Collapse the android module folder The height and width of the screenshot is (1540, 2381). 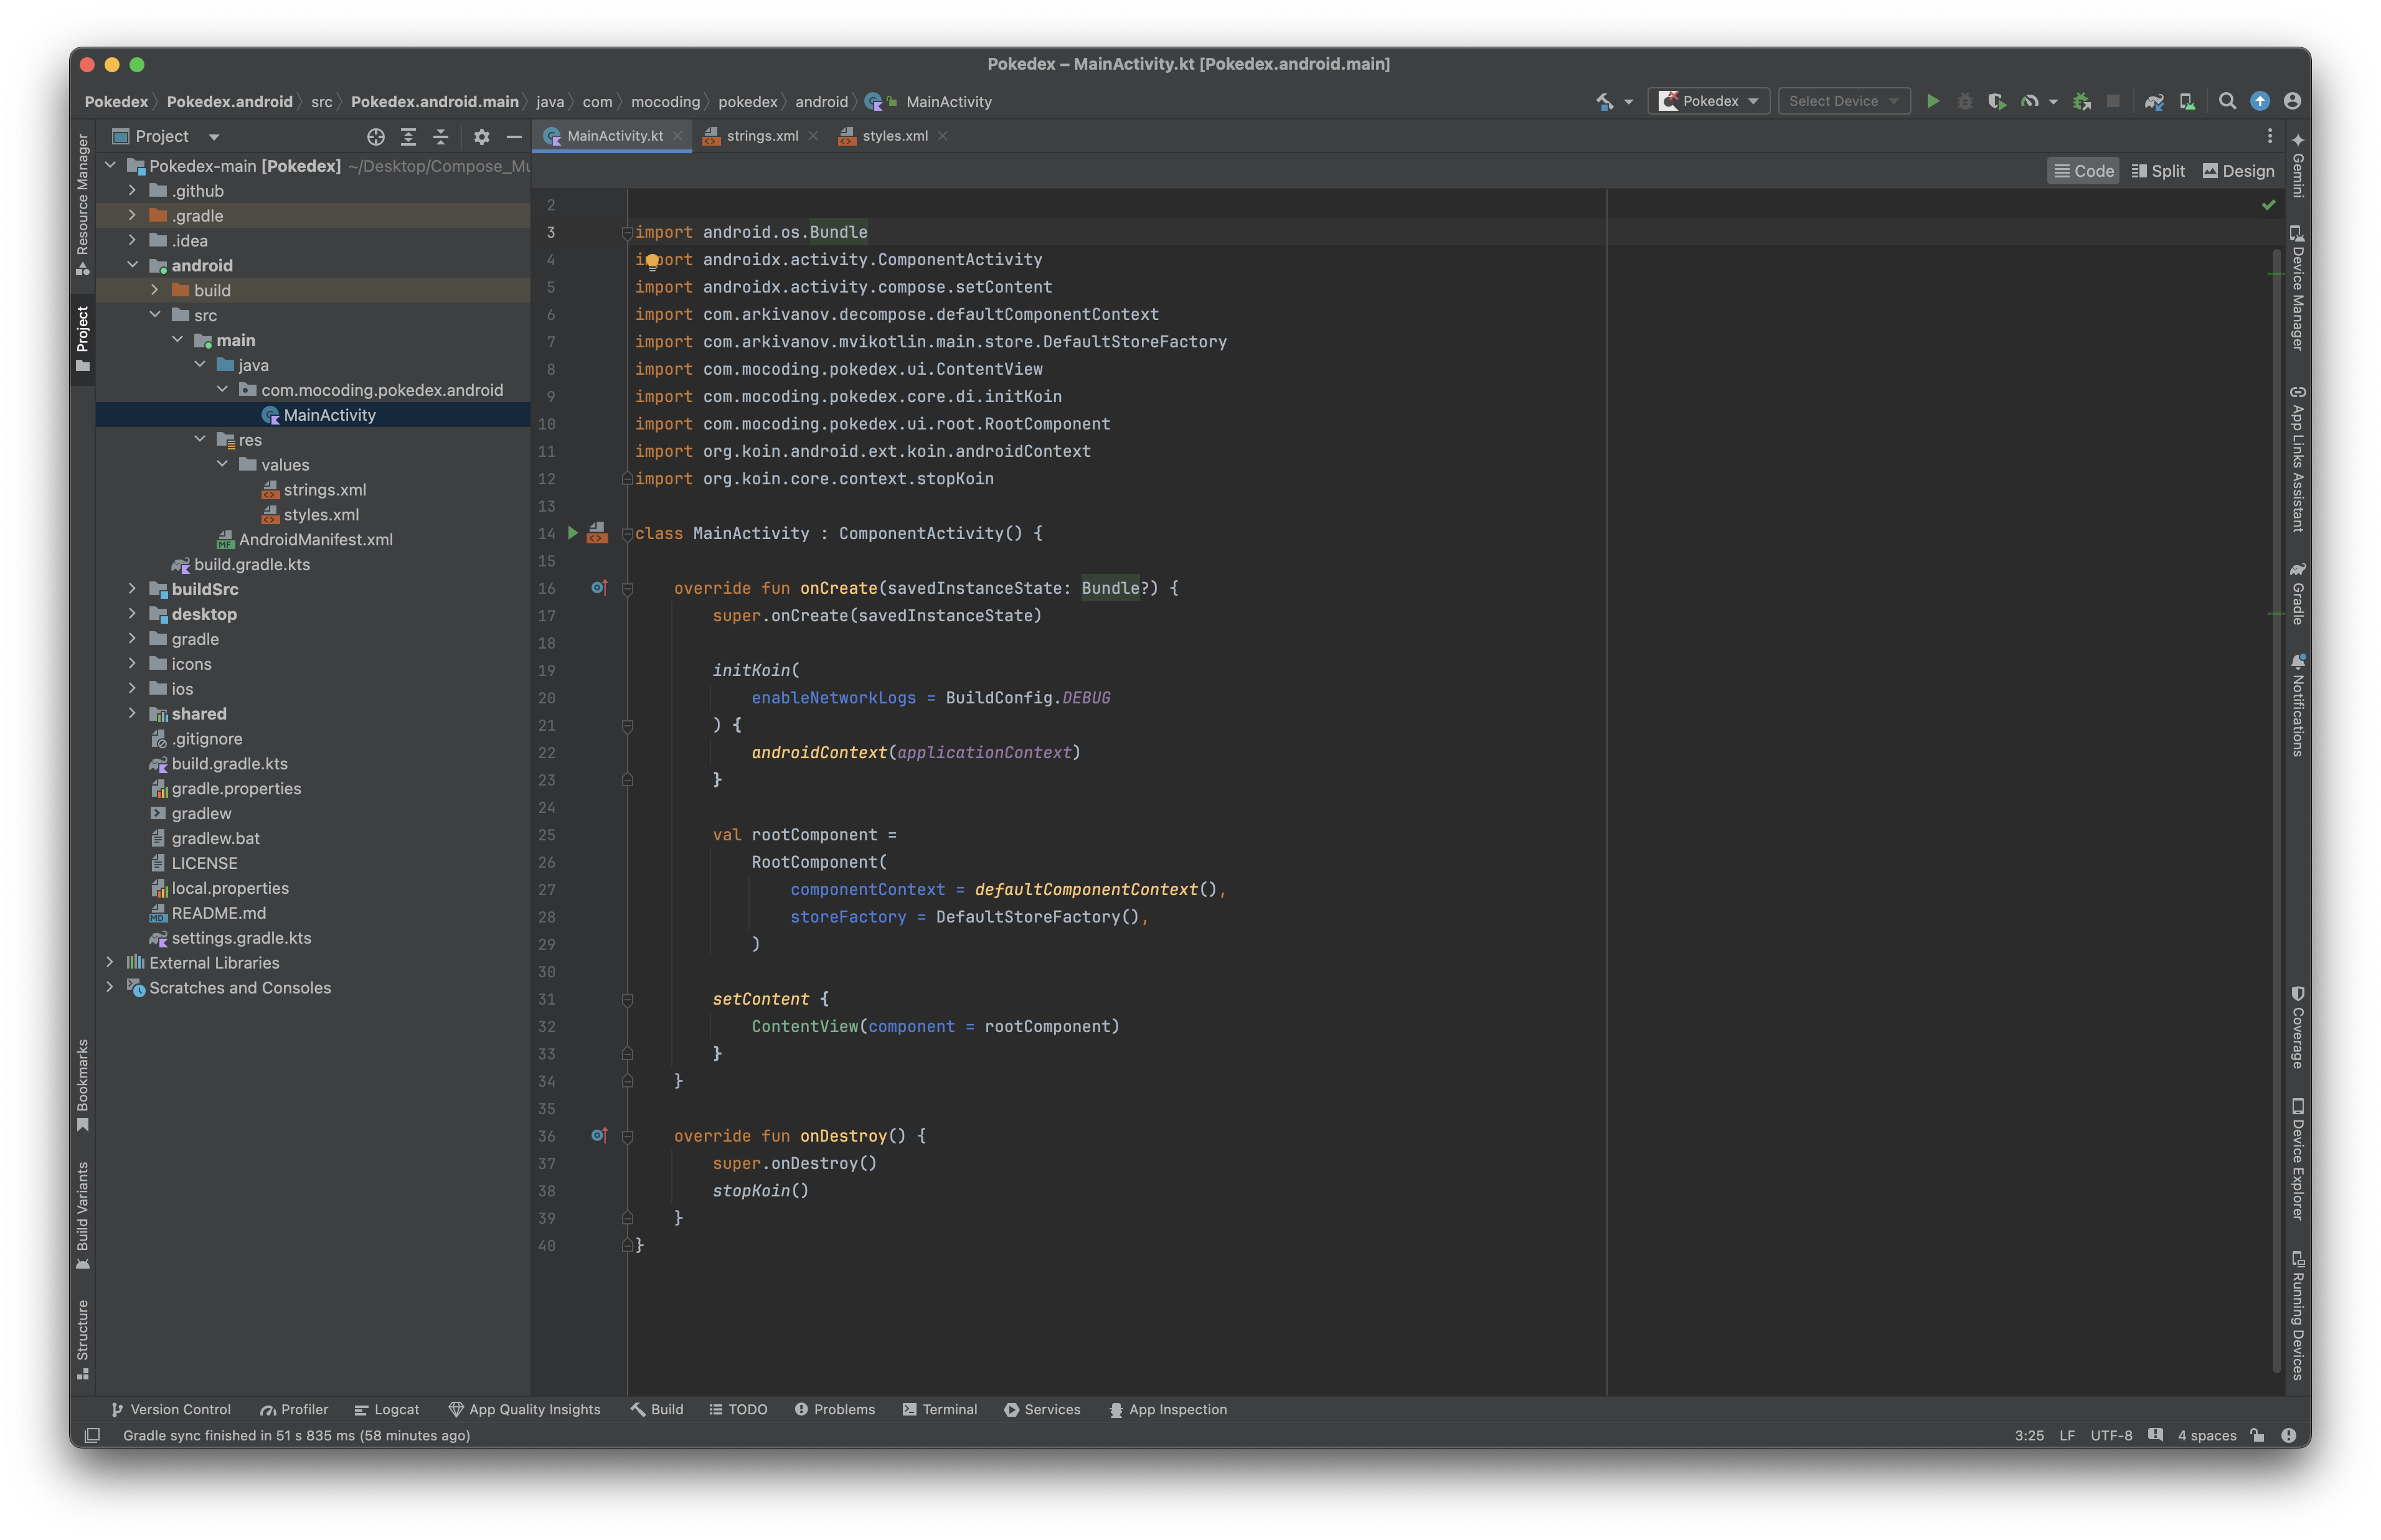click(132, 265)
